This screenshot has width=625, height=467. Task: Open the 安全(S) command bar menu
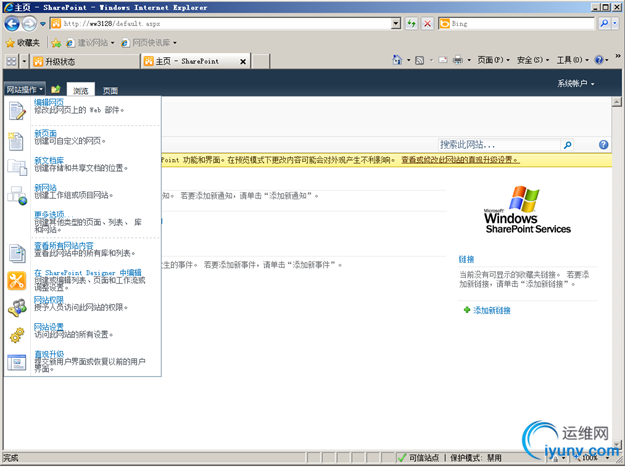(x=533, y=60)
